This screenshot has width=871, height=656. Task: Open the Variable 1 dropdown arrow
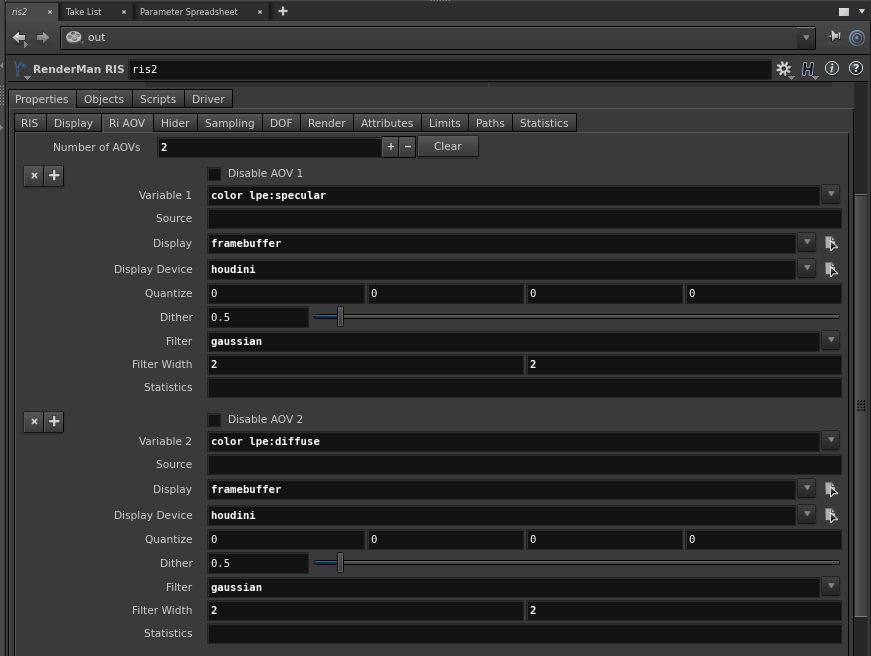831,194
